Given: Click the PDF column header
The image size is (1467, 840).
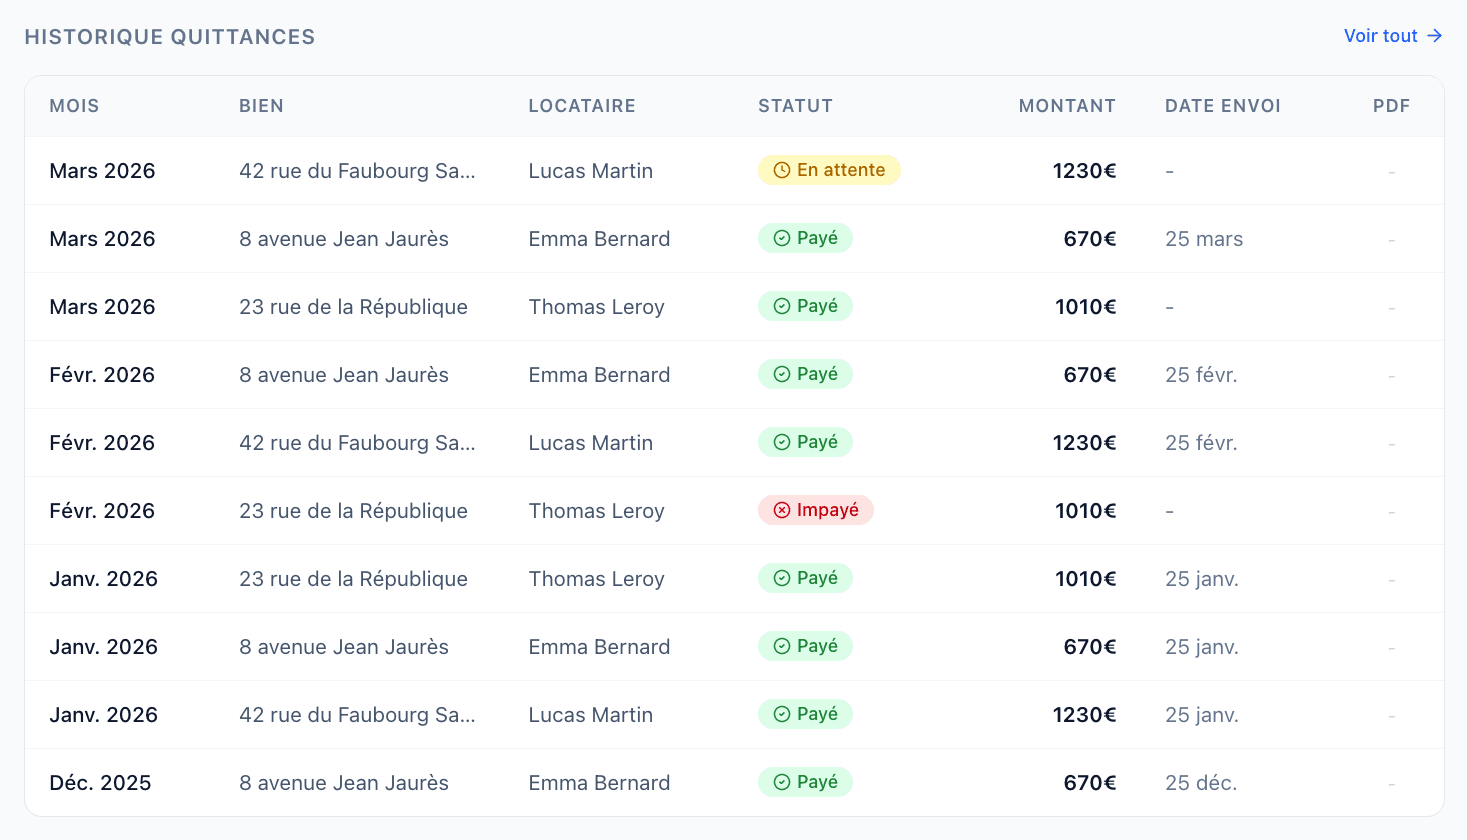Looking at the screenshot, I should pyautogui.click(x=1391, y=106).
